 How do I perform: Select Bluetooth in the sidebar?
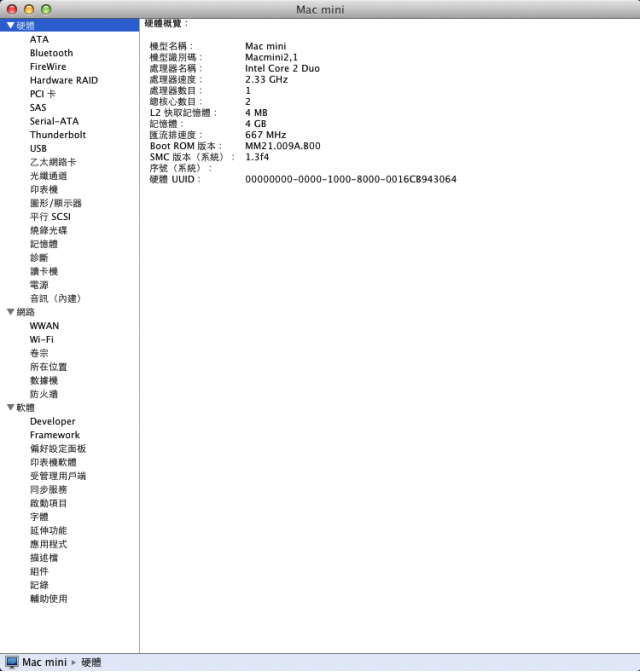coord(51,53)
